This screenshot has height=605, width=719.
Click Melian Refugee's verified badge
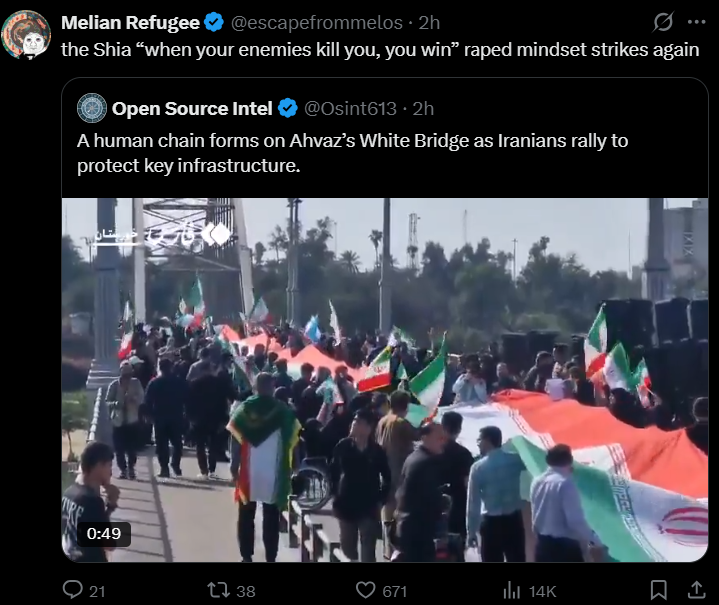pyautogui.click(x=214, y=22)
